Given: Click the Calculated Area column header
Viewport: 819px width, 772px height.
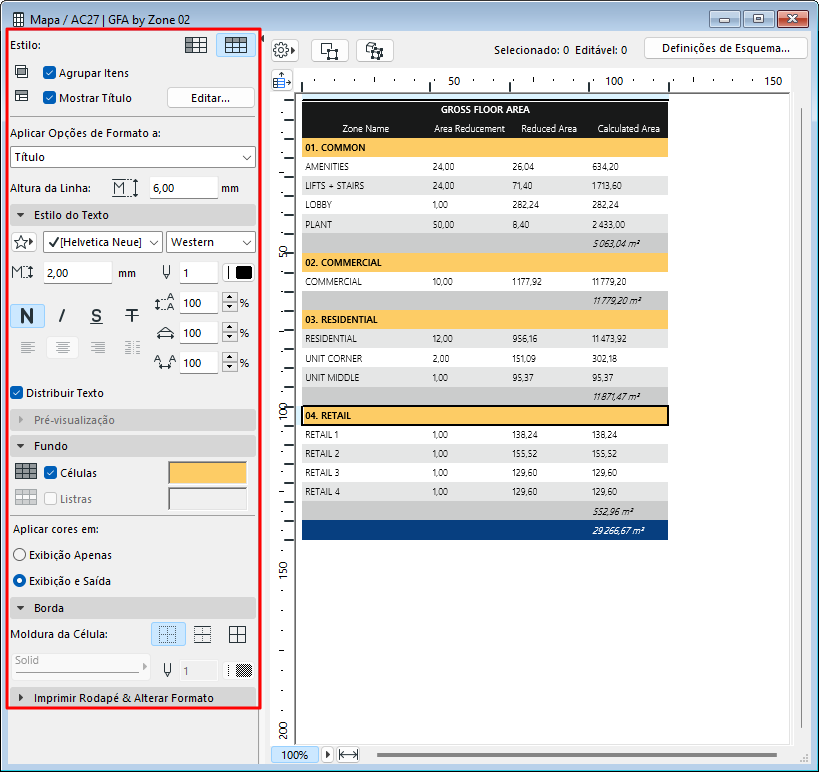Looking at the screenshot, I should pos(628,128).
